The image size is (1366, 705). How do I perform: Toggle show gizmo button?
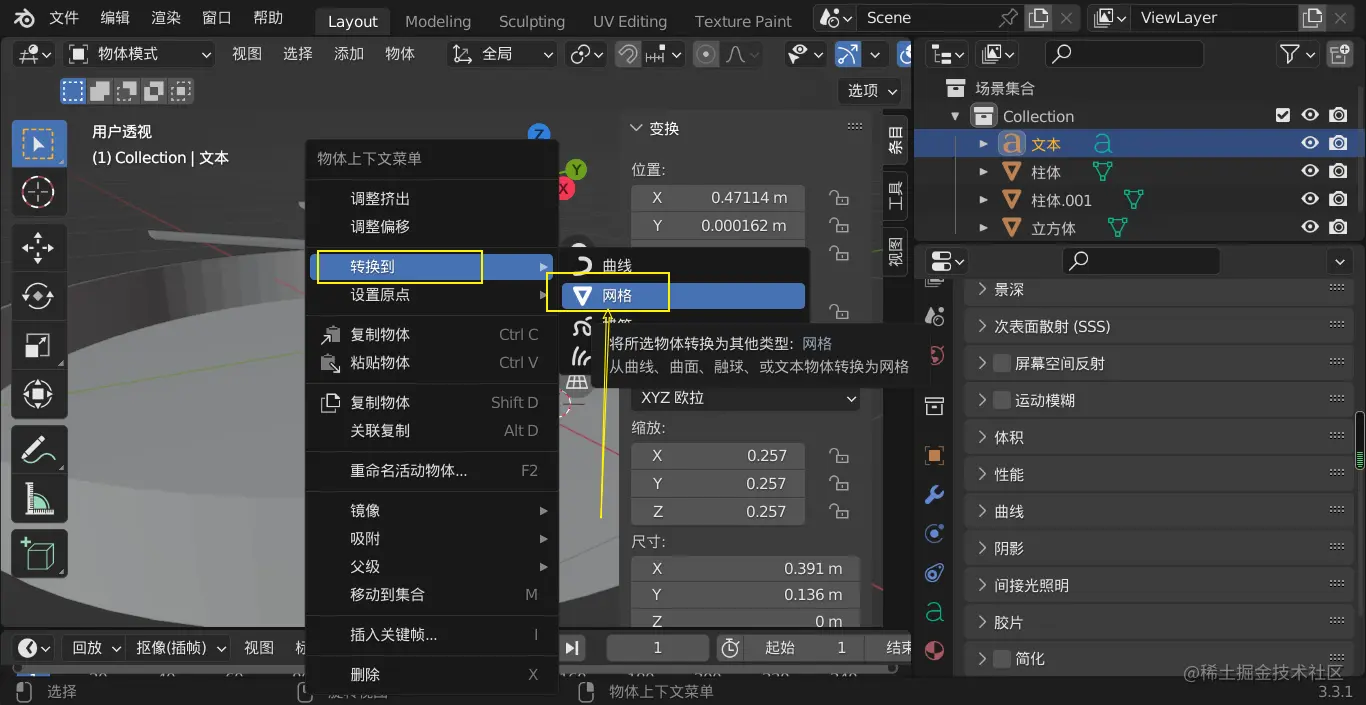pos(847,54)
